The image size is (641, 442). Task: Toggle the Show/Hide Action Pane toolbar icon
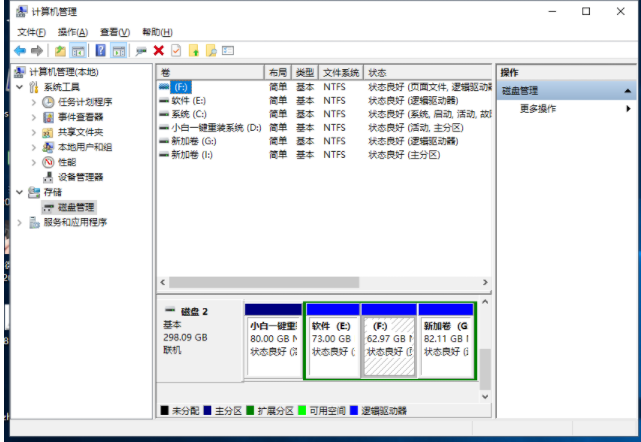tap(119, 51)
